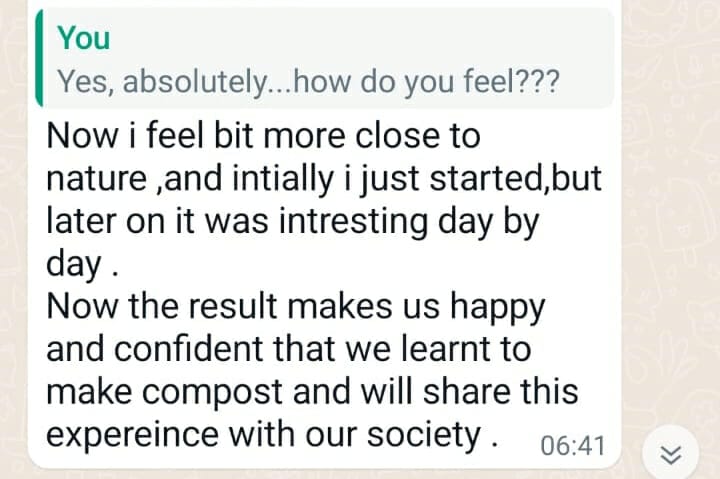Screen dimensions: 720x479
Task: Tap the "You" sender name in quote
Action: [83, 38]
